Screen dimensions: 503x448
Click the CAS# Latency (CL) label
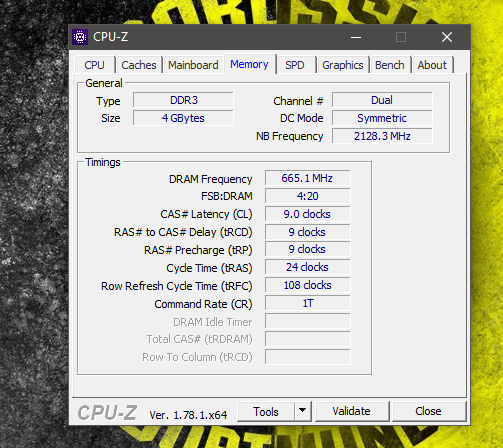pos(206,214)
